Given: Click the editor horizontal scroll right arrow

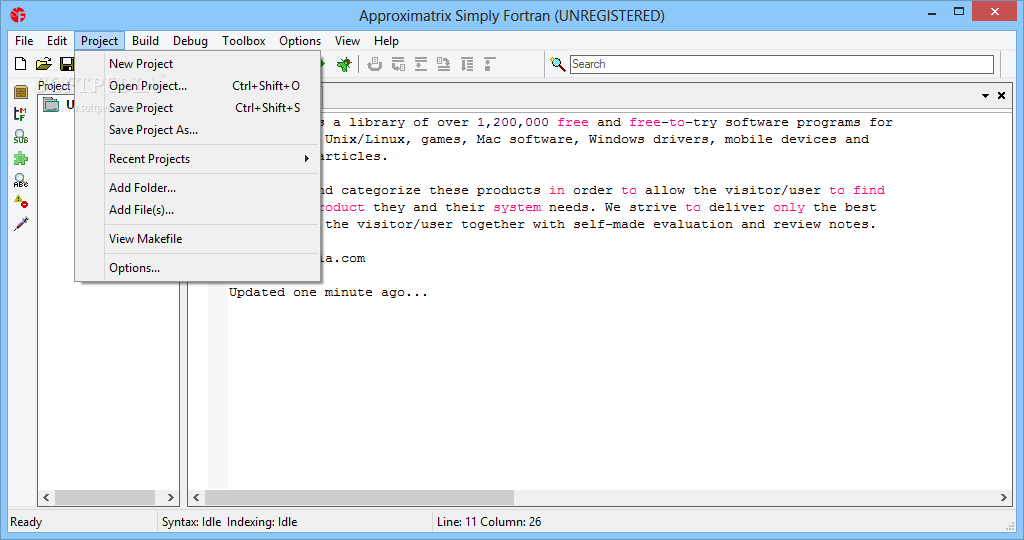Looking at the screenshot, I should pyautogui.click(x=1004, y=498).
